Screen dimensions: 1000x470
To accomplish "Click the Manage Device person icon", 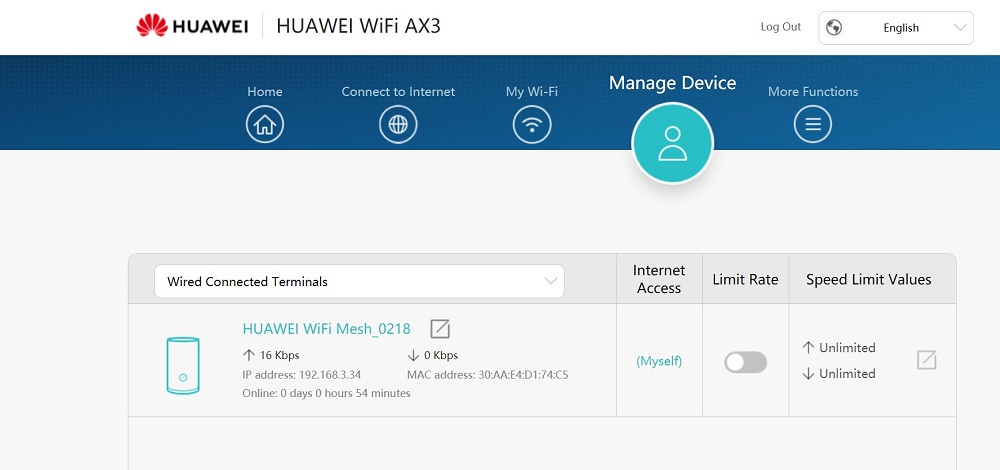I will [x=672, y=143].
